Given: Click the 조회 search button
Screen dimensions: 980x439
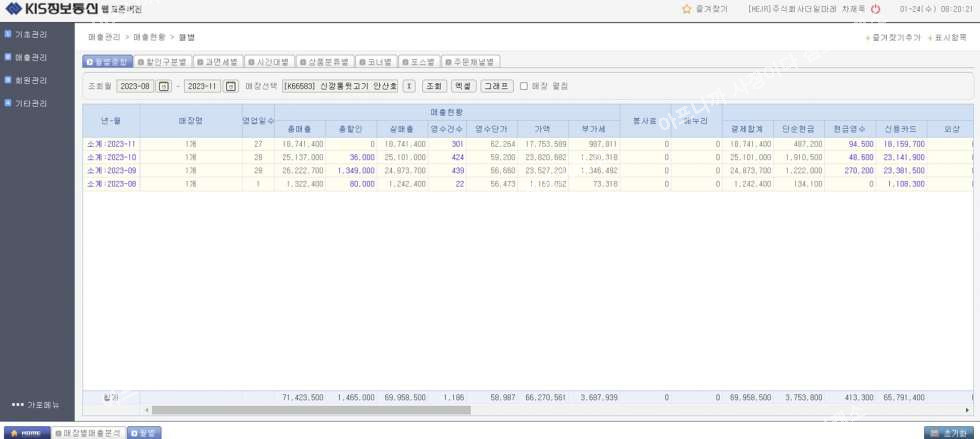Looking at the screenshot, I should pos(433,86).
